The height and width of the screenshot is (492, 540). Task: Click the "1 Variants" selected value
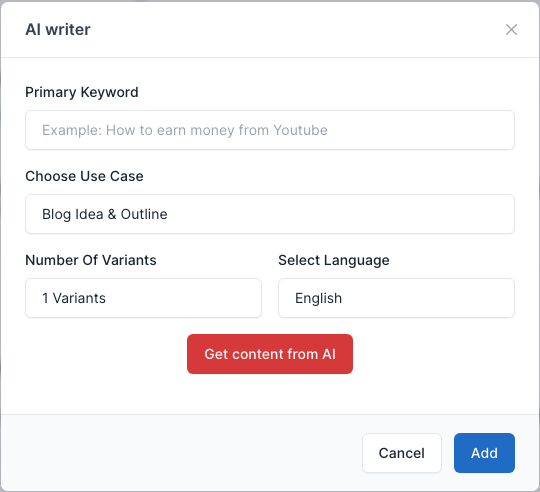click(74, 298)
